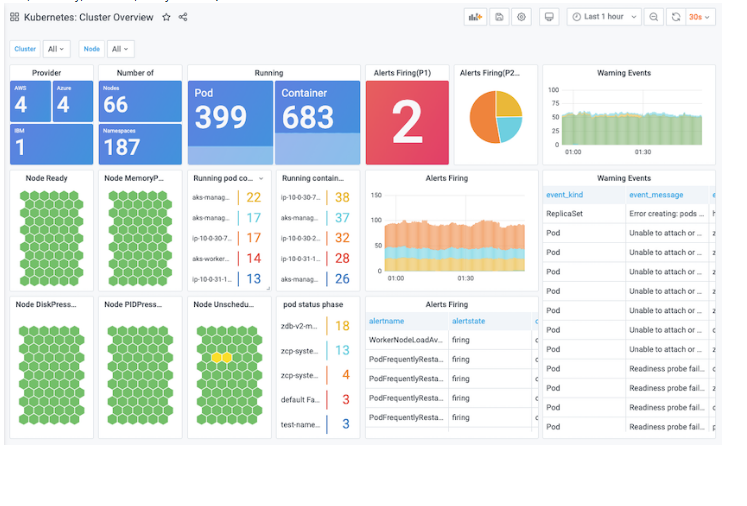Image resolution: width=747 pixels, height=506 pixels.
Task: Click the IBM provider stat tile
Action: pyautogui.click(x=51, y=144)
